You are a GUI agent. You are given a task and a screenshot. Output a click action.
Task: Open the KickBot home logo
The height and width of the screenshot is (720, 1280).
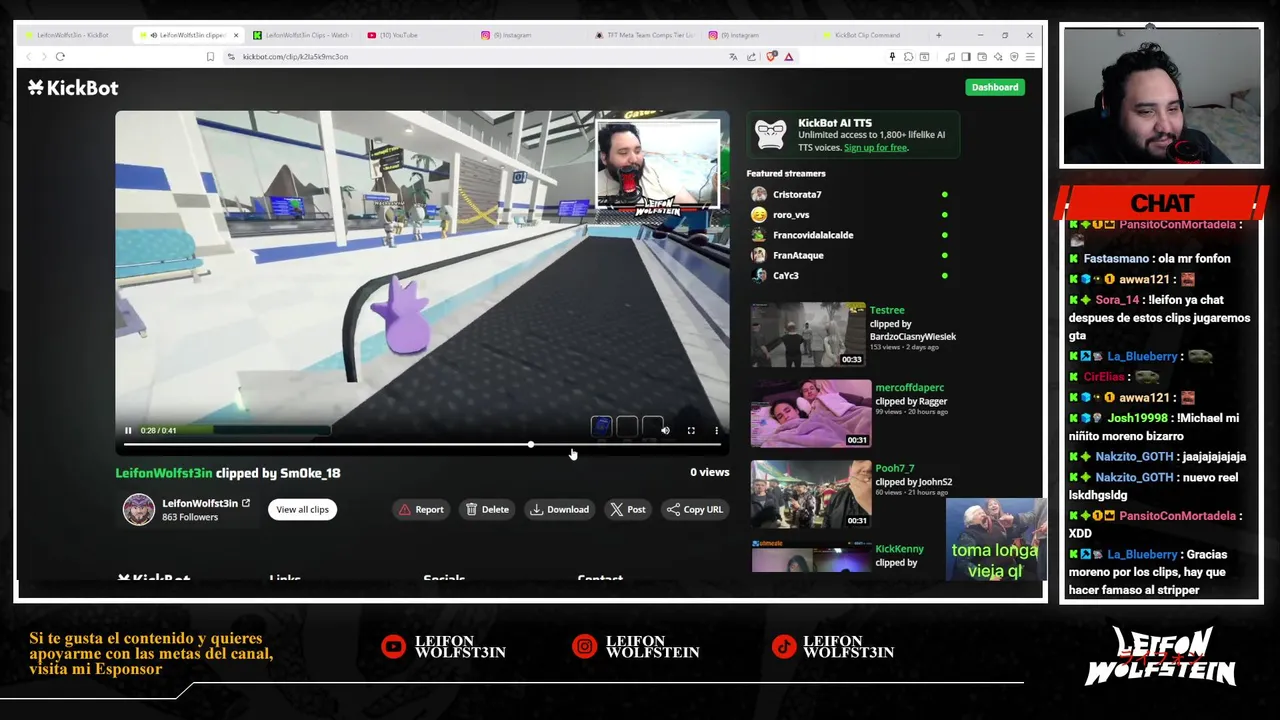pyautogui.click(x=73, y=88)
